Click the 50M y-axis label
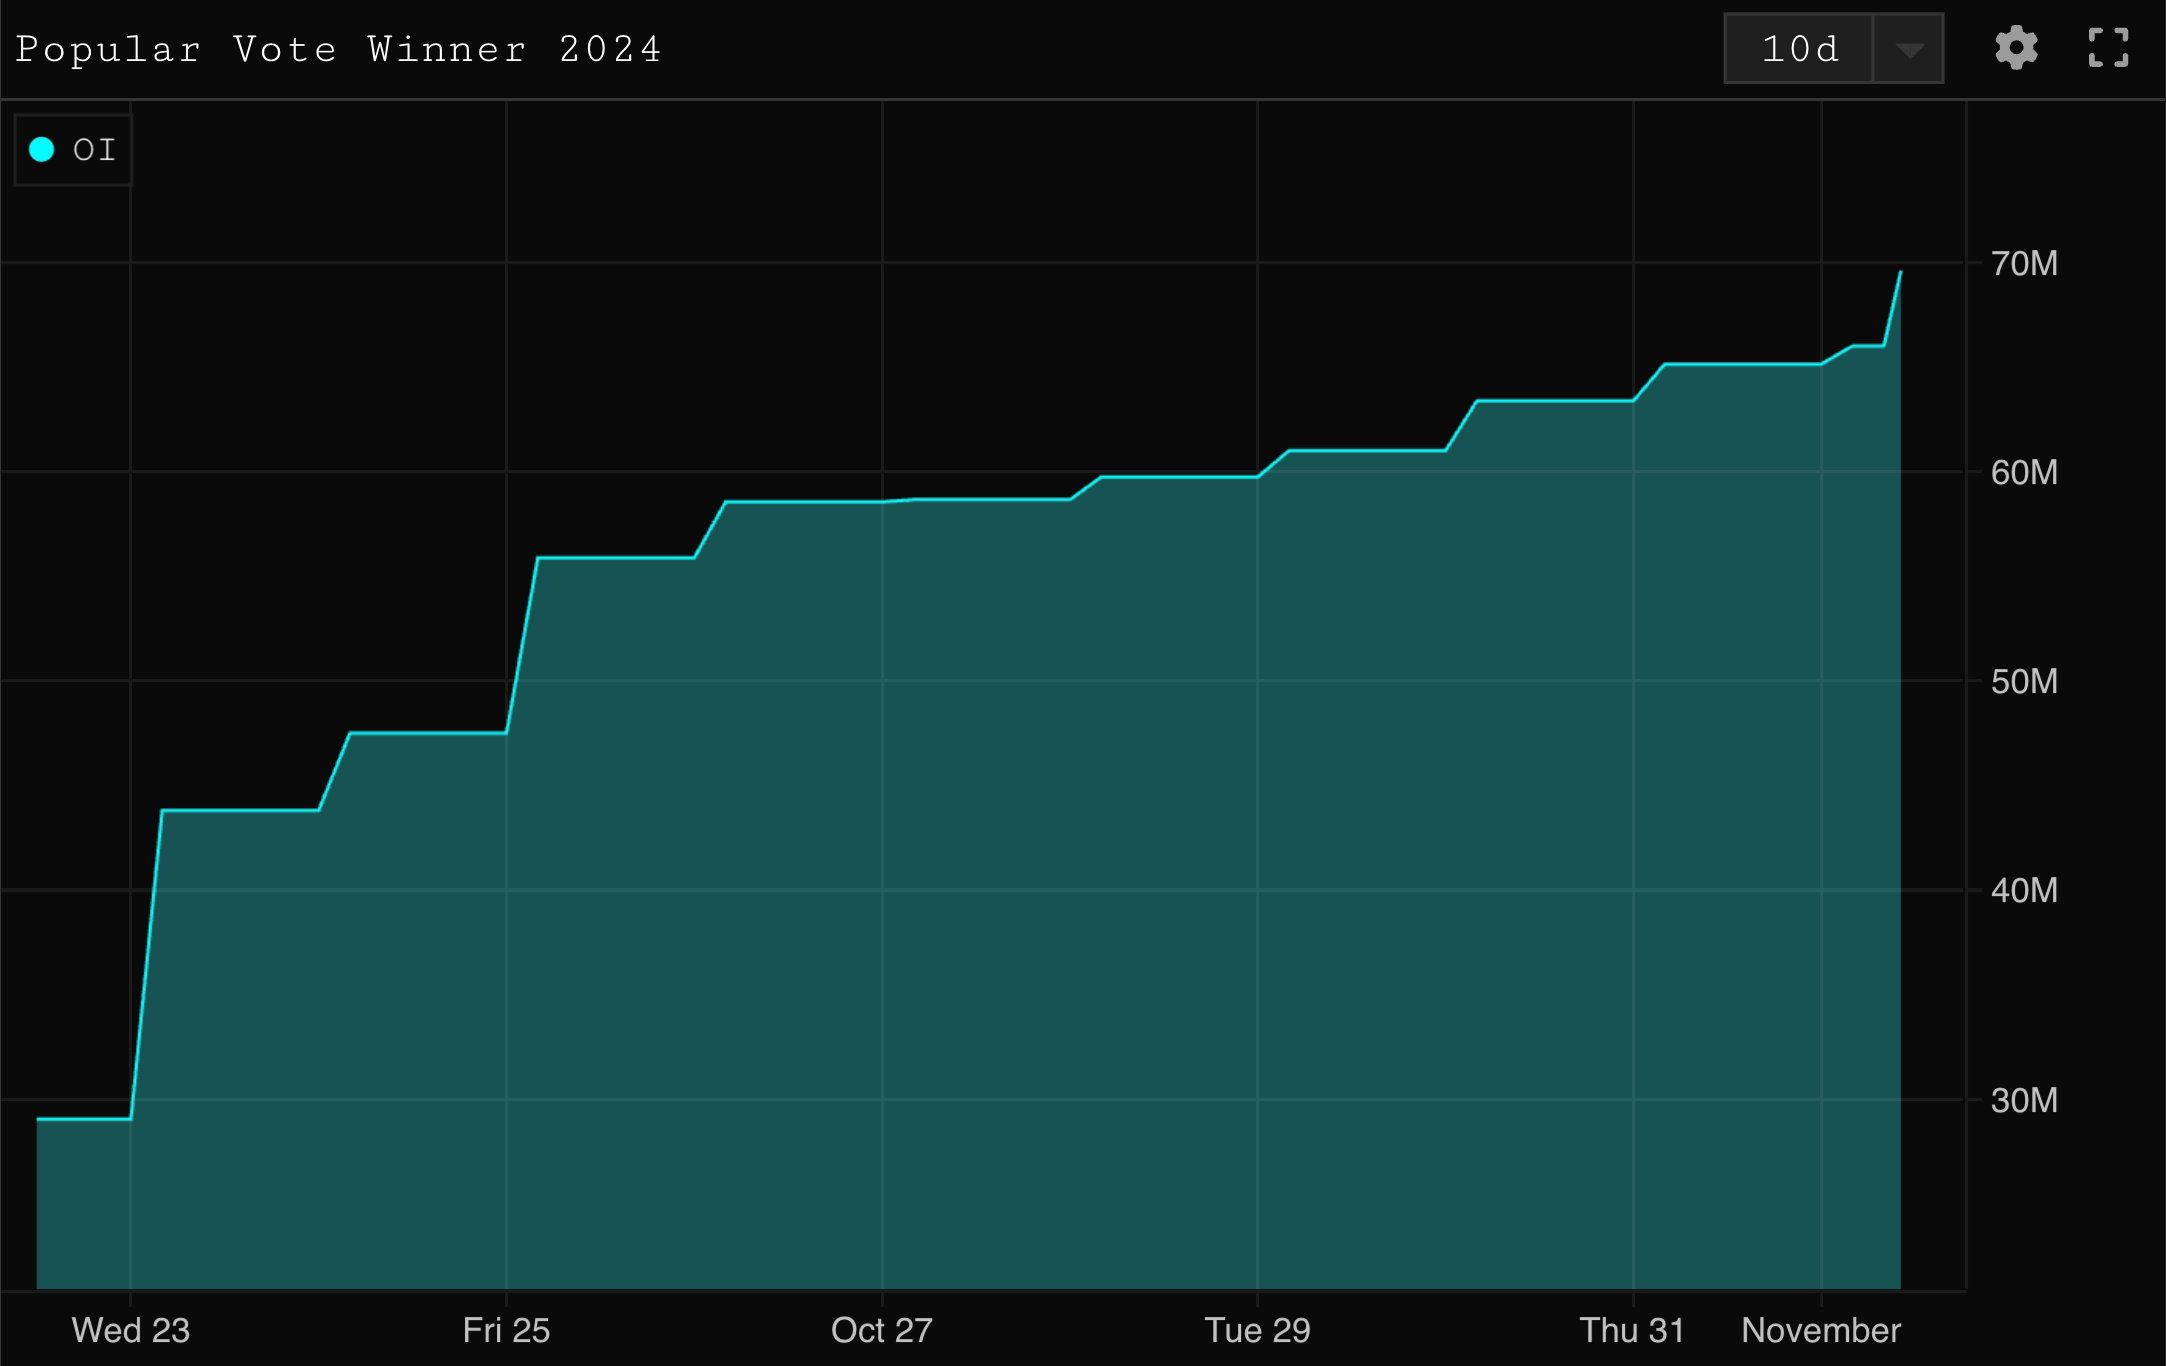 [2024, 681]
